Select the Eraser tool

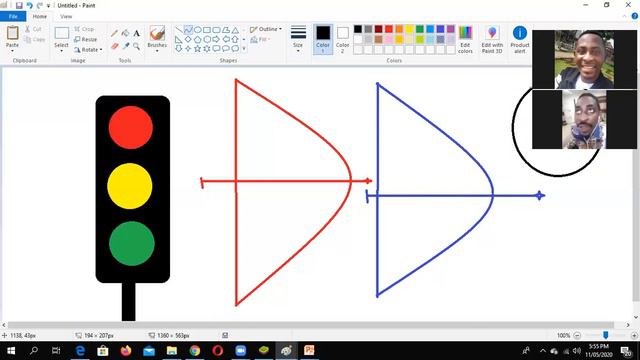[x=114, y=46]
